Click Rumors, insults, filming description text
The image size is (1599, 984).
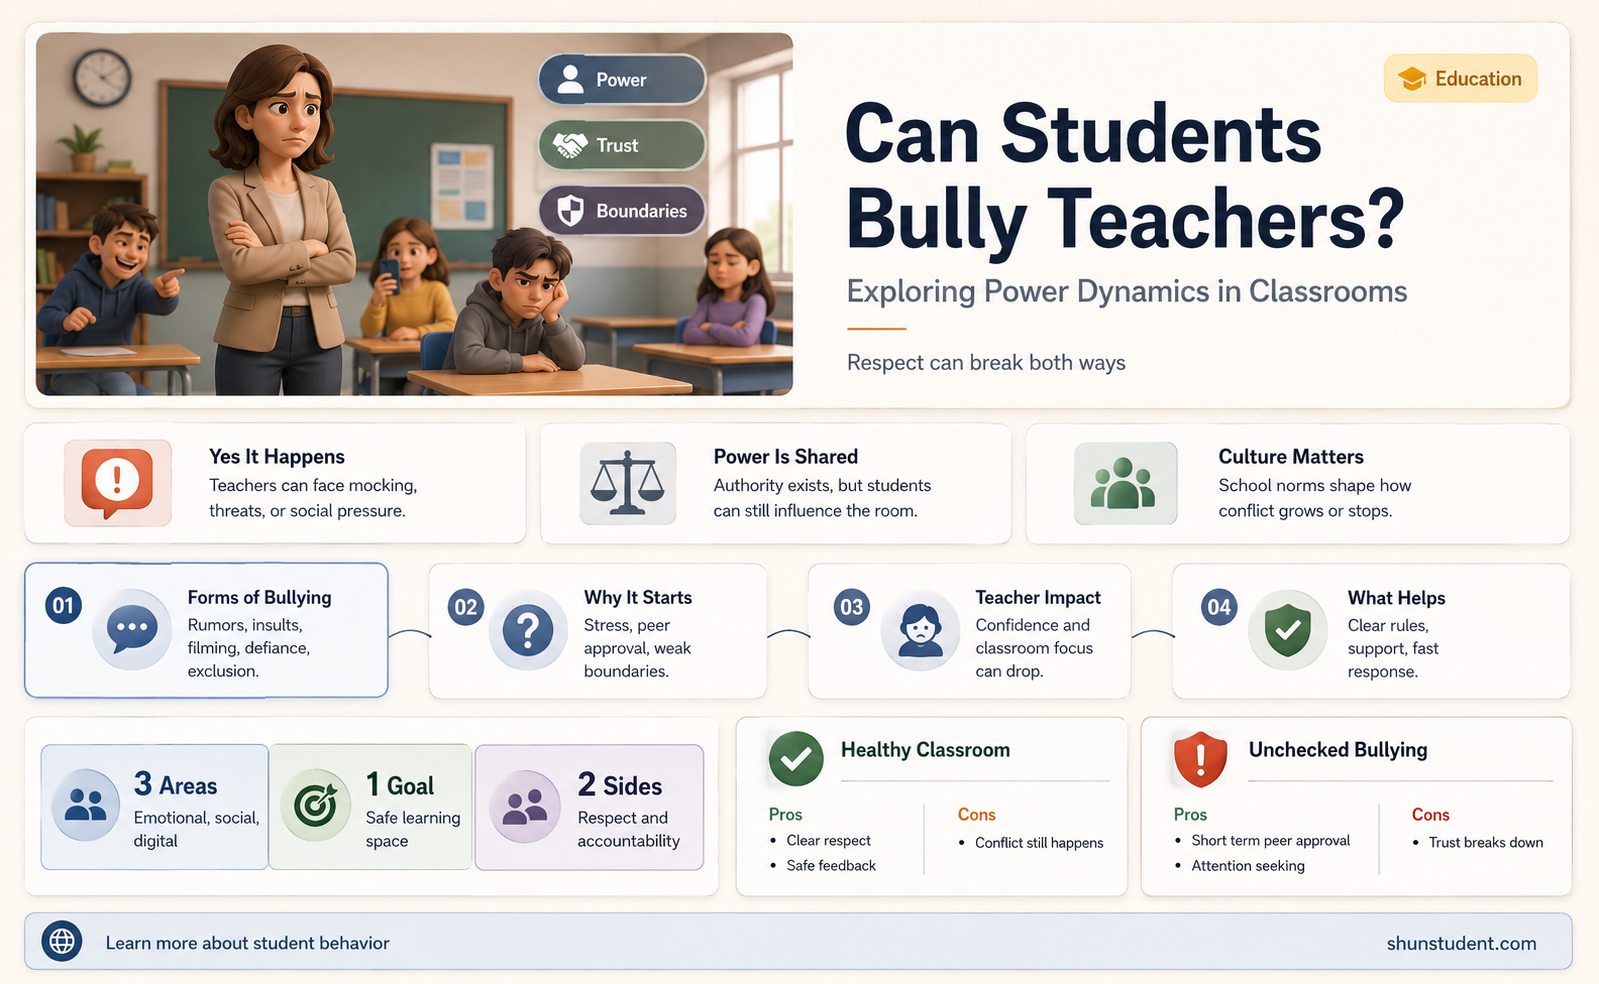[x=249, y=648]
